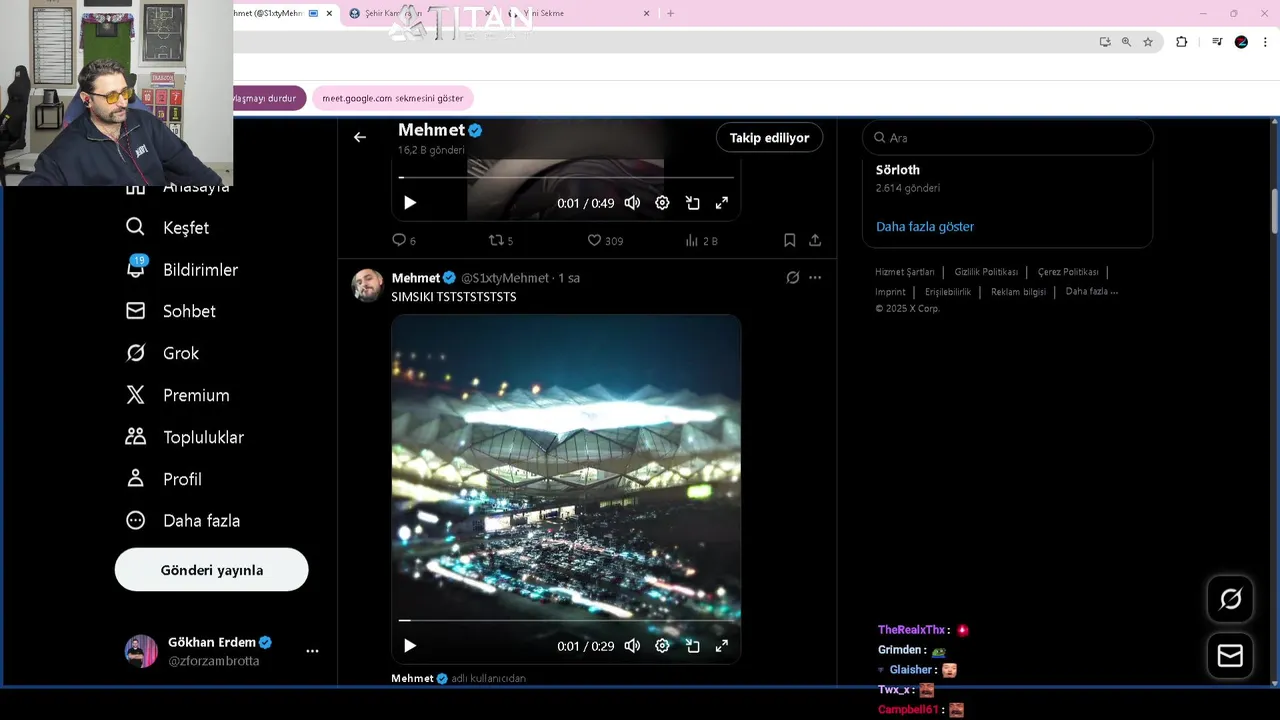Open the more options on SIMSIKI post
This screenshot has width=1280, height=720.
[815, 277]
